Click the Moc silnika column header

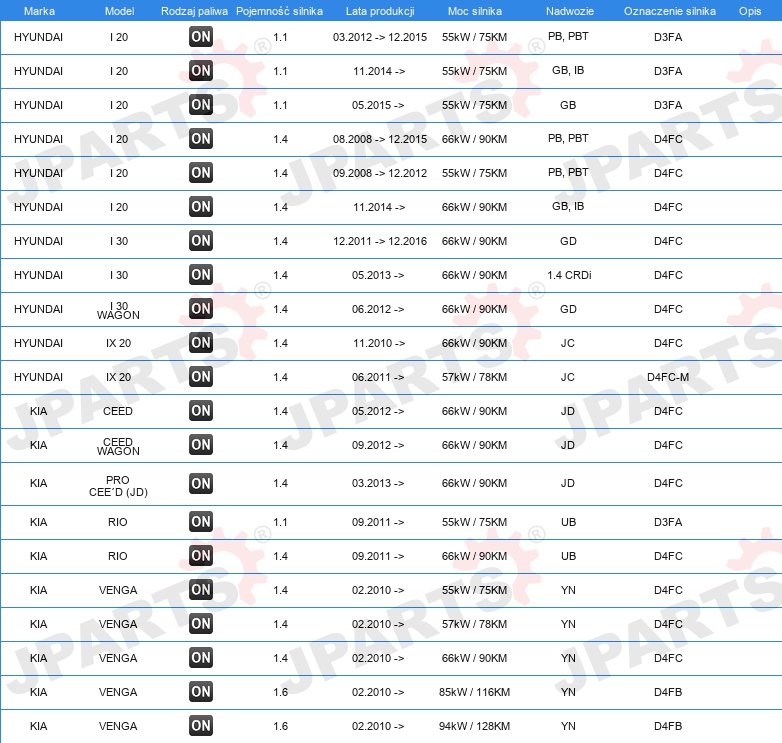point(474,11)
